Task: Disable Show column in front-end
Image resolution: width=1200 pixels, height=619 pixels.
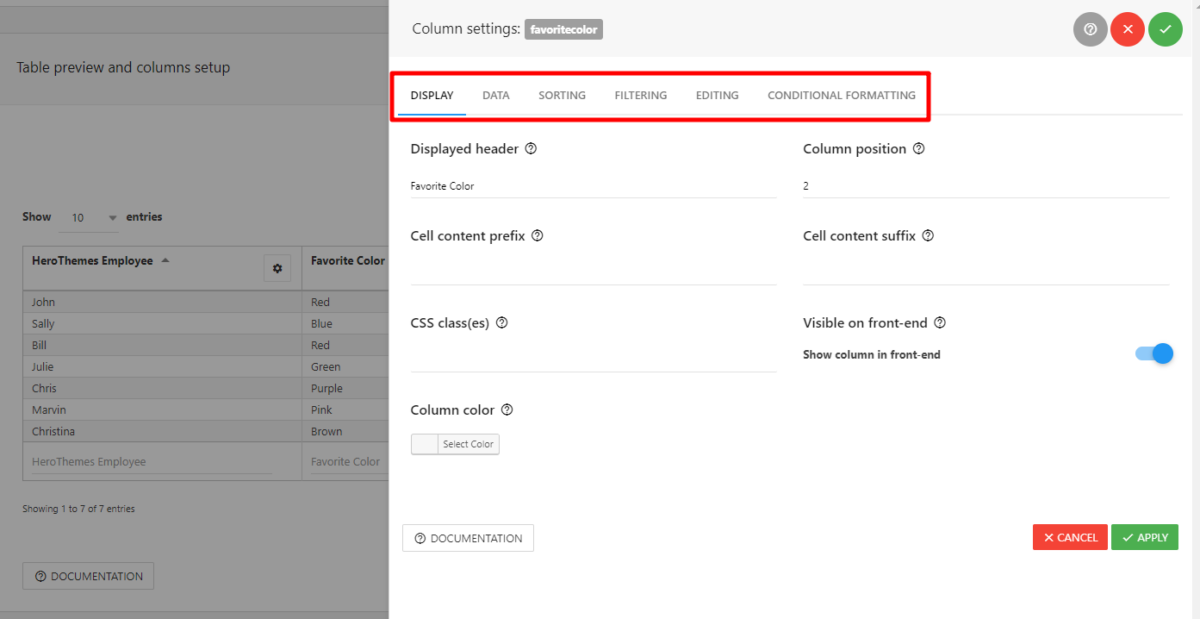Action: 1155,353
